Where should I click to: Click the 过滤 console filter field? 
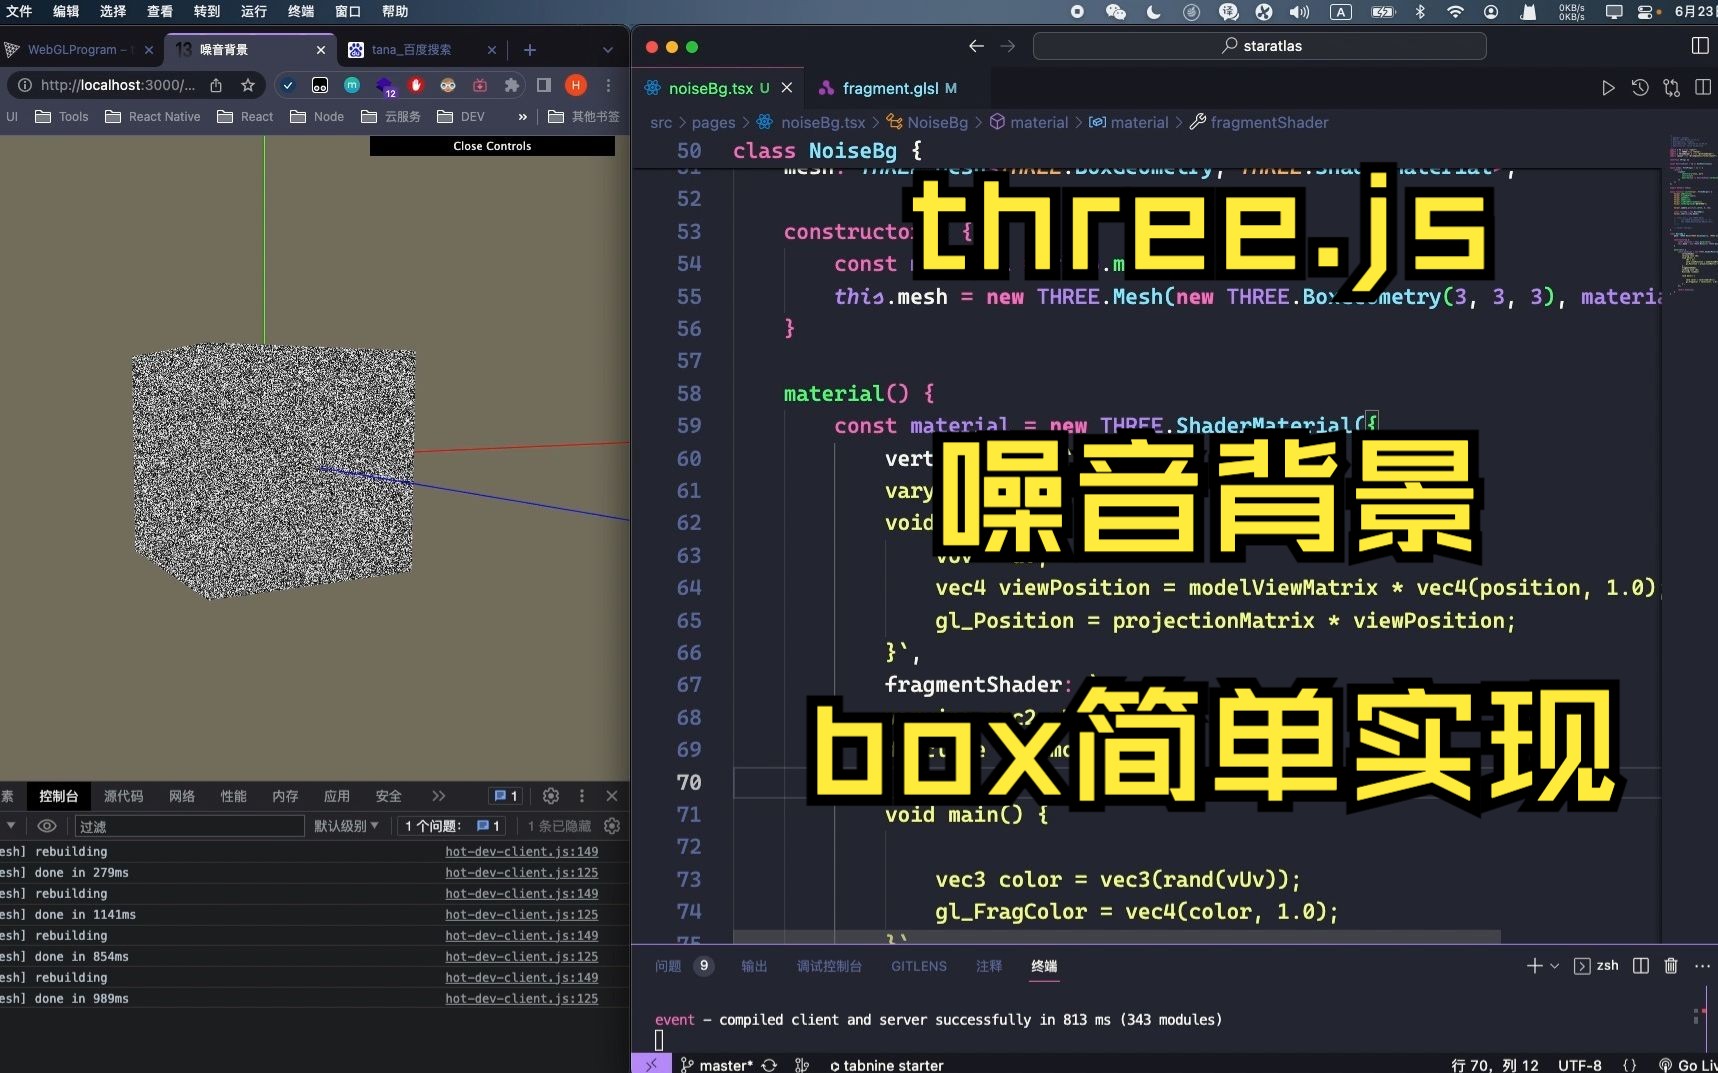[x=190, y=827]
